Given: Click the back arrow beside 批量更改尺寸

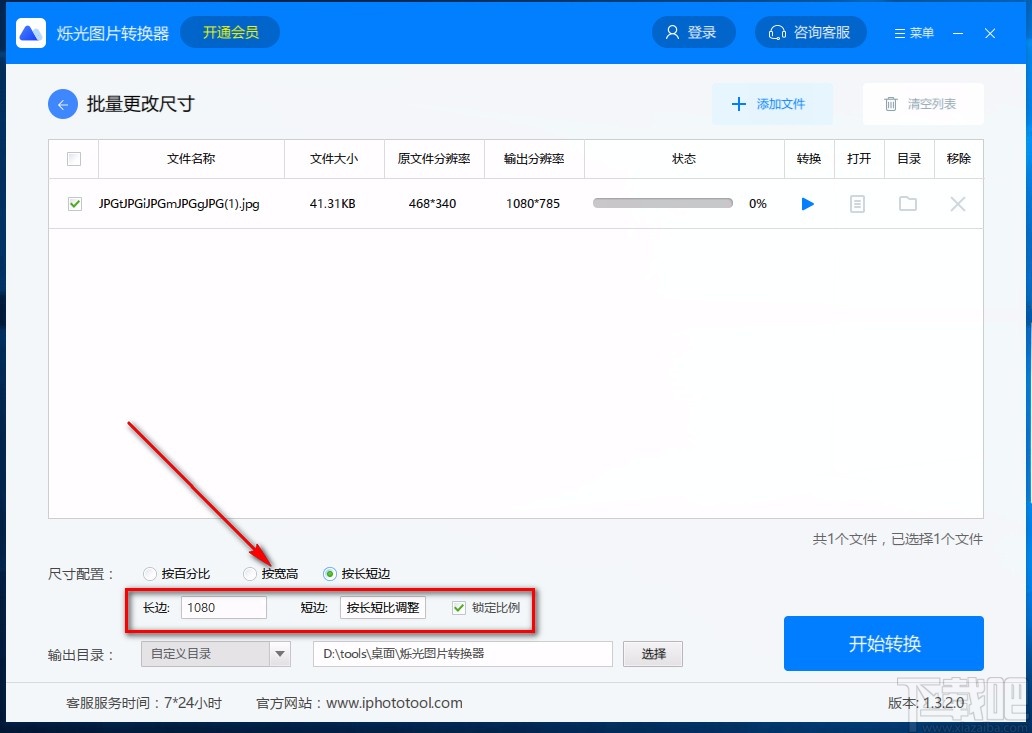Looking at the screenshot, I should click(x=62, y=103).
